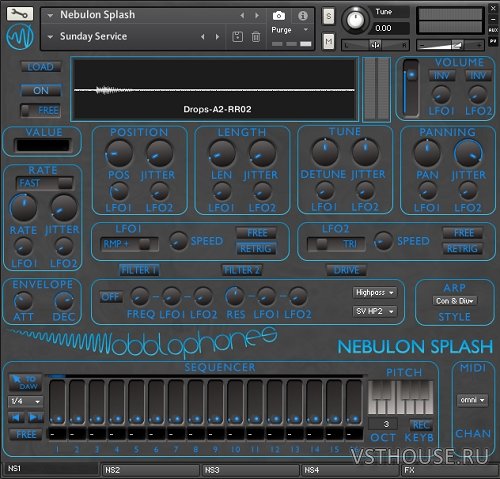Toggle the left INV button for volume LFO1
The width and height of the screenshot is (500, 479).
pos(442,76)
